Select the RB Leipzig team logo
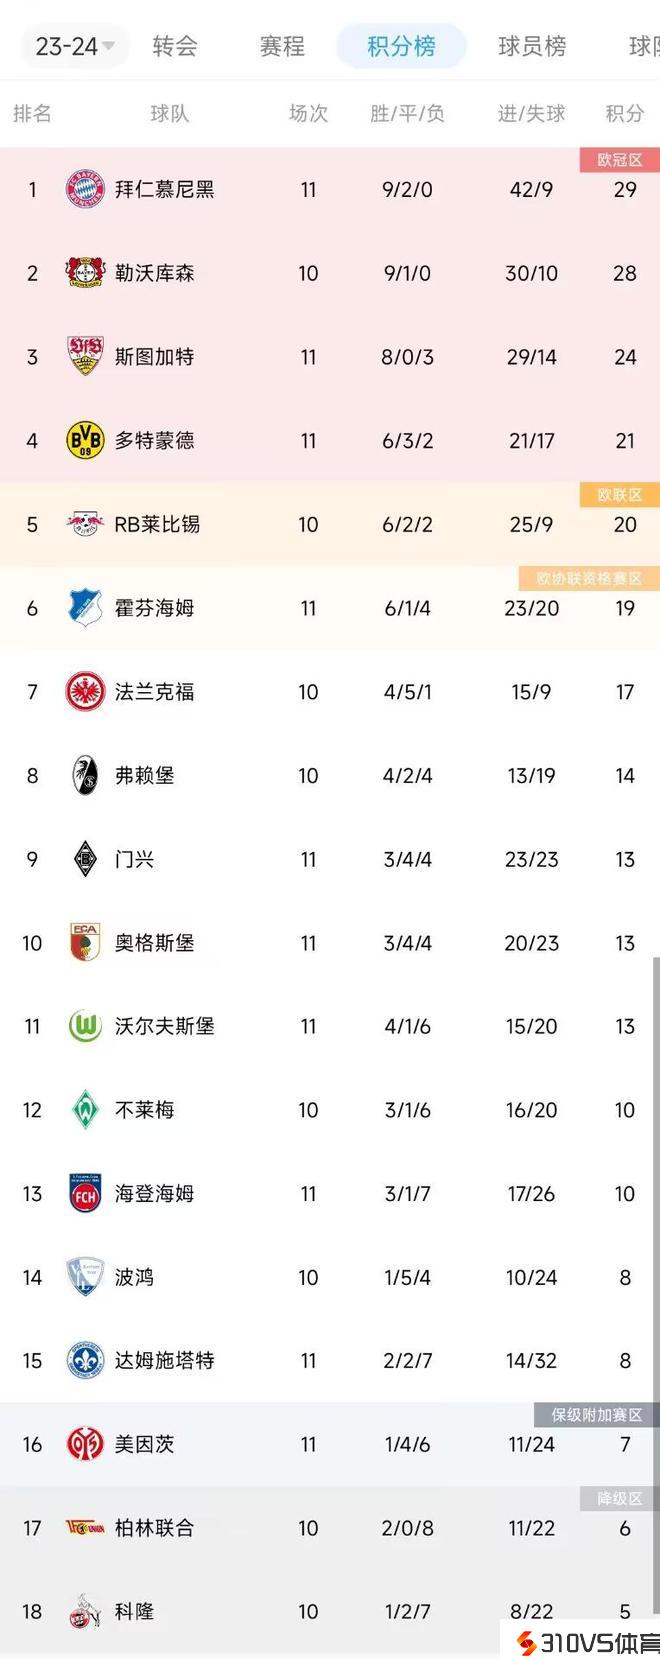 [x=85, y=524]
